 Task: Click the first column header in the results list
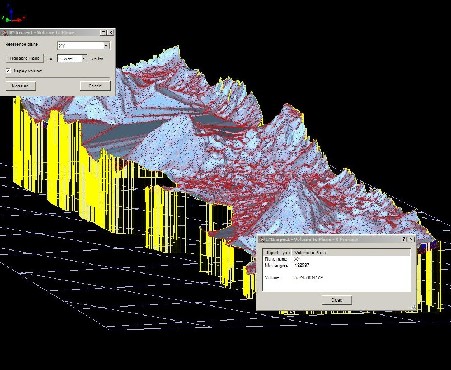(277, 252)
